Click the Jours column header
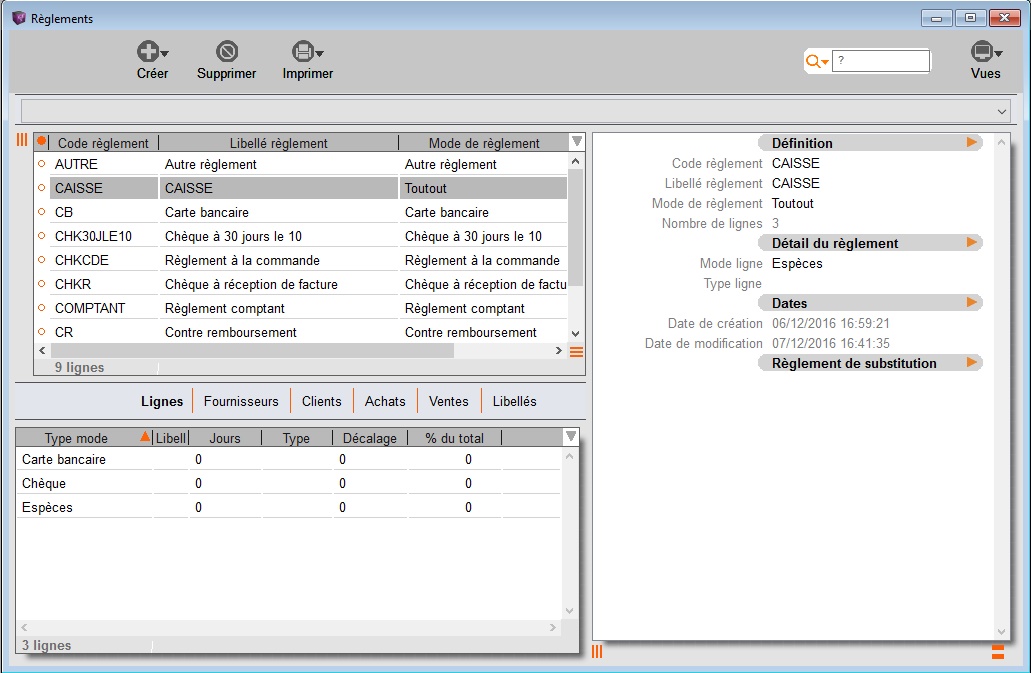 pos(225,438)
